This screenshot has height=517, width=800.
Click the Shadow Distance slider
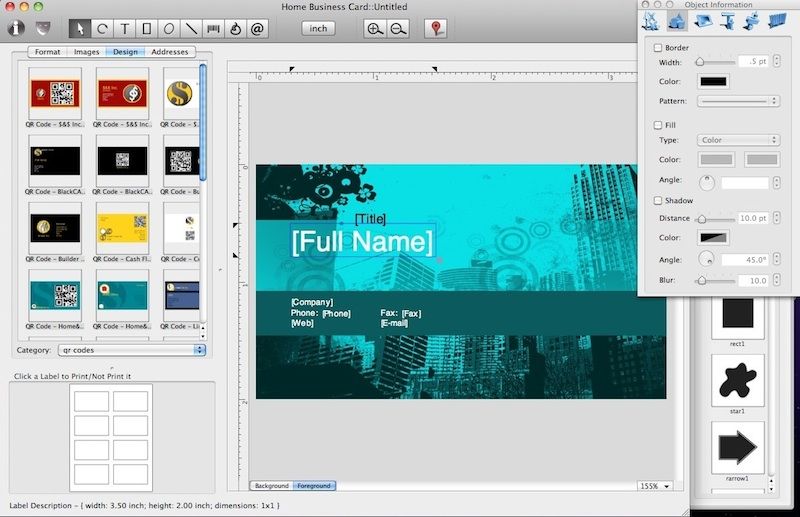pos(716,219)
